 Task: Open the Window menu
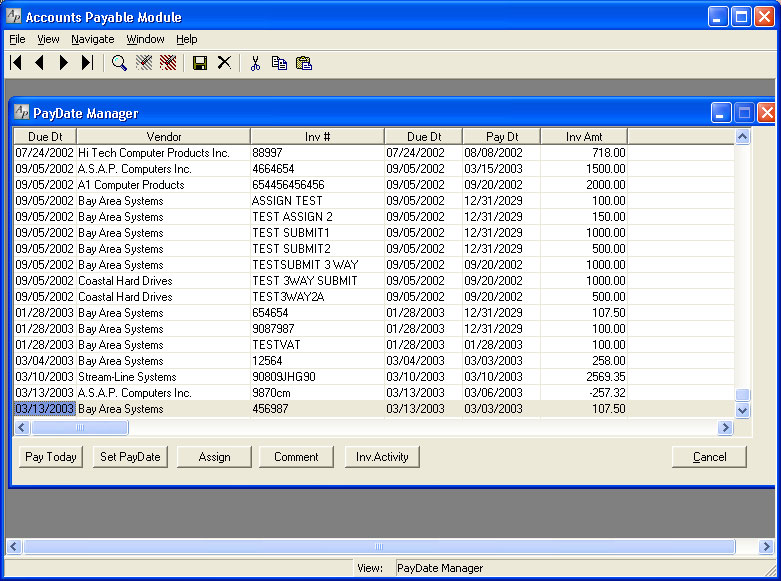pos(145,39)
